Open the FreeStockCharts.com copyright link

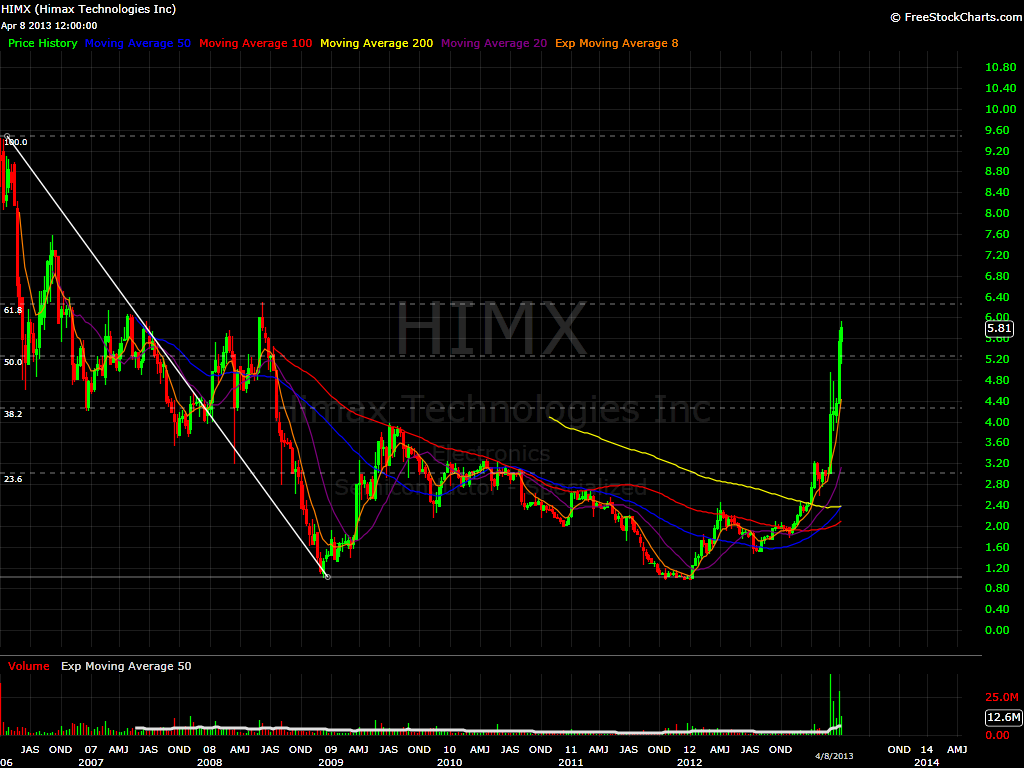(956, 17)
